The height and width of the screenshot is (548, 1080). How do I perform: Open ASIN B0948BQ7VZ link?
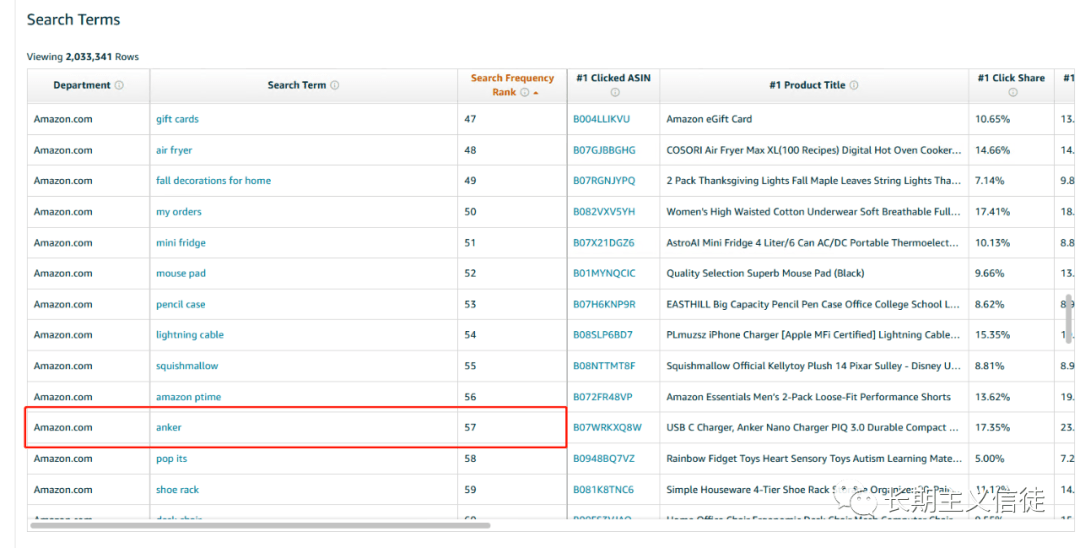(x=604, y=459)
